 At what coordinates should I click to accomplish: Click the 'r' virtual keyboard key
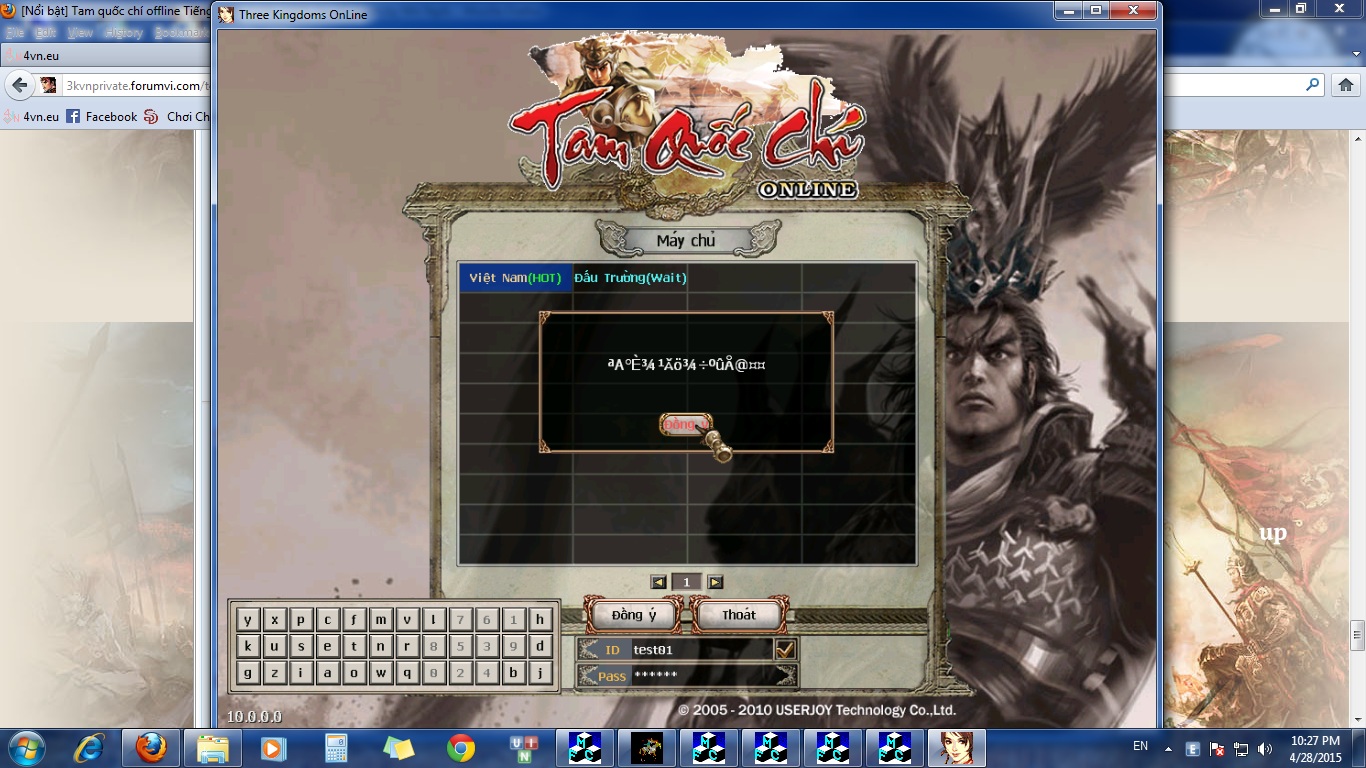tap(407, 646)
